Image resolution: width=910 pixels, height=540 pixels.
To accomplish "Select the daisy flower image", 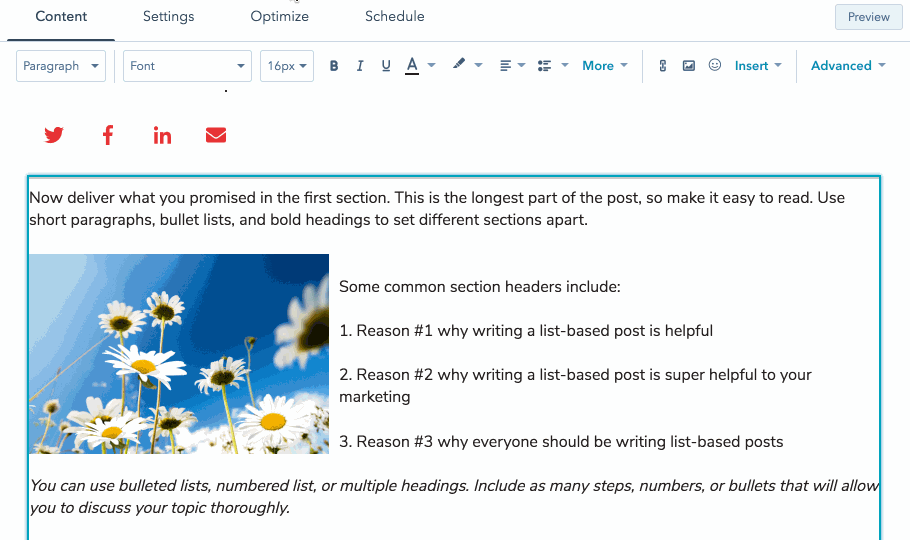I will click(x=179, y=354).
